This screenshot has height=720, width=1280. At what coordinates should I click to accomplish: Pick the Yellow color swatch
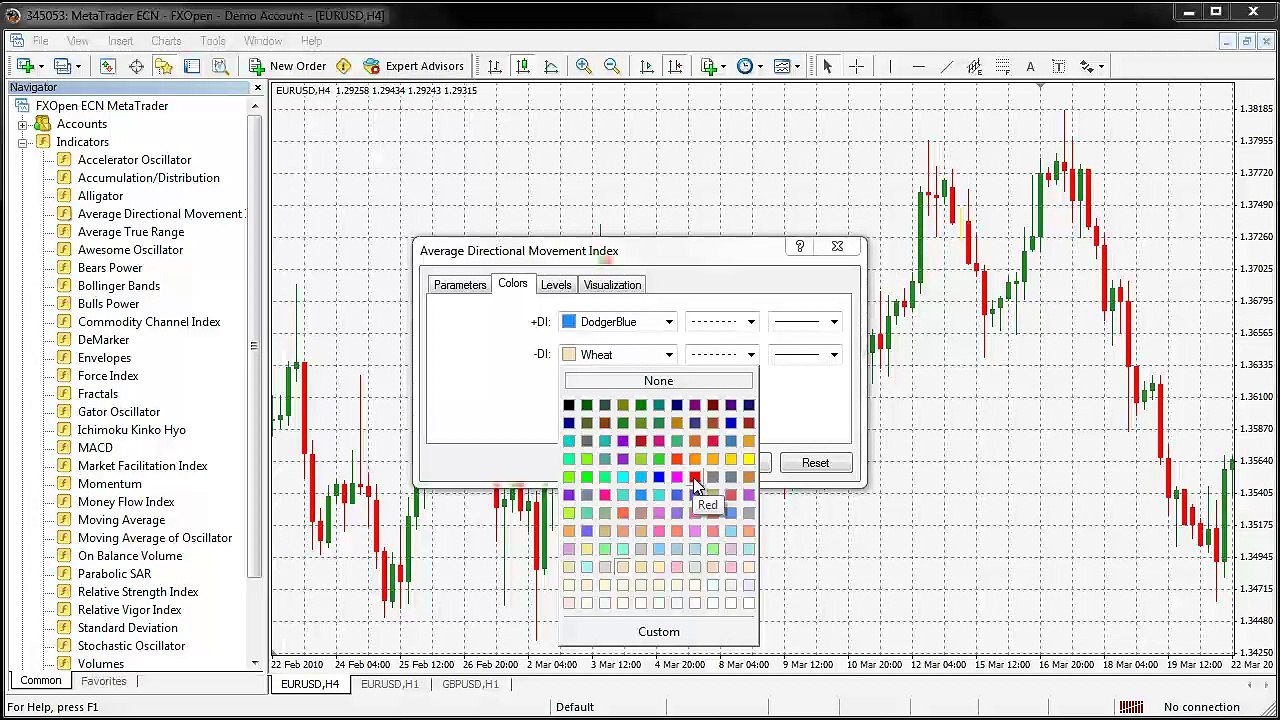point(749,459)
